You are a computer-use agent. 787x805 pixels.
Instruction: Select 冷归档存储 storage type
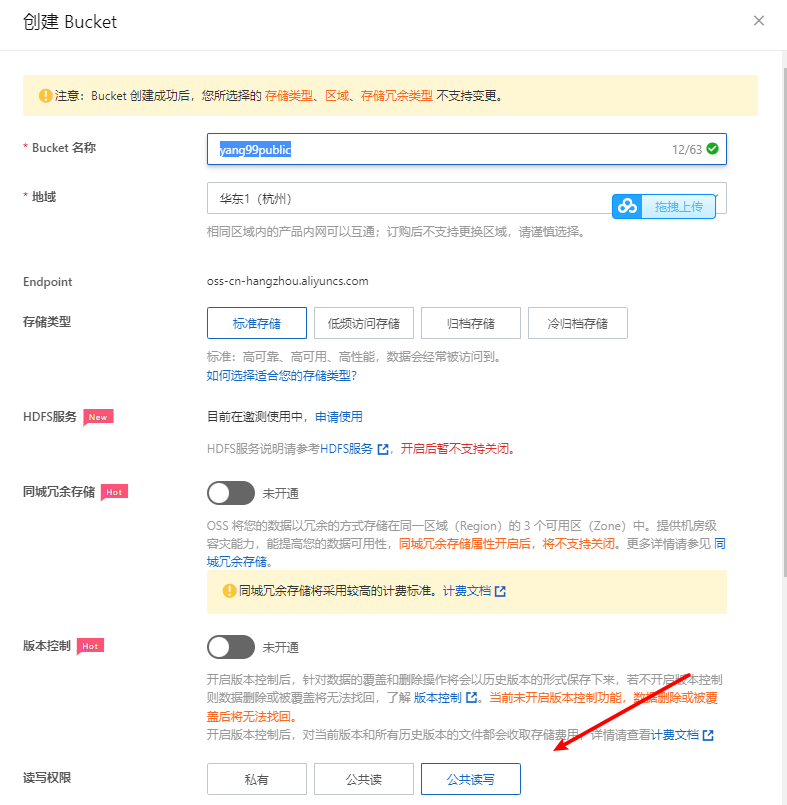pos(578,323)
